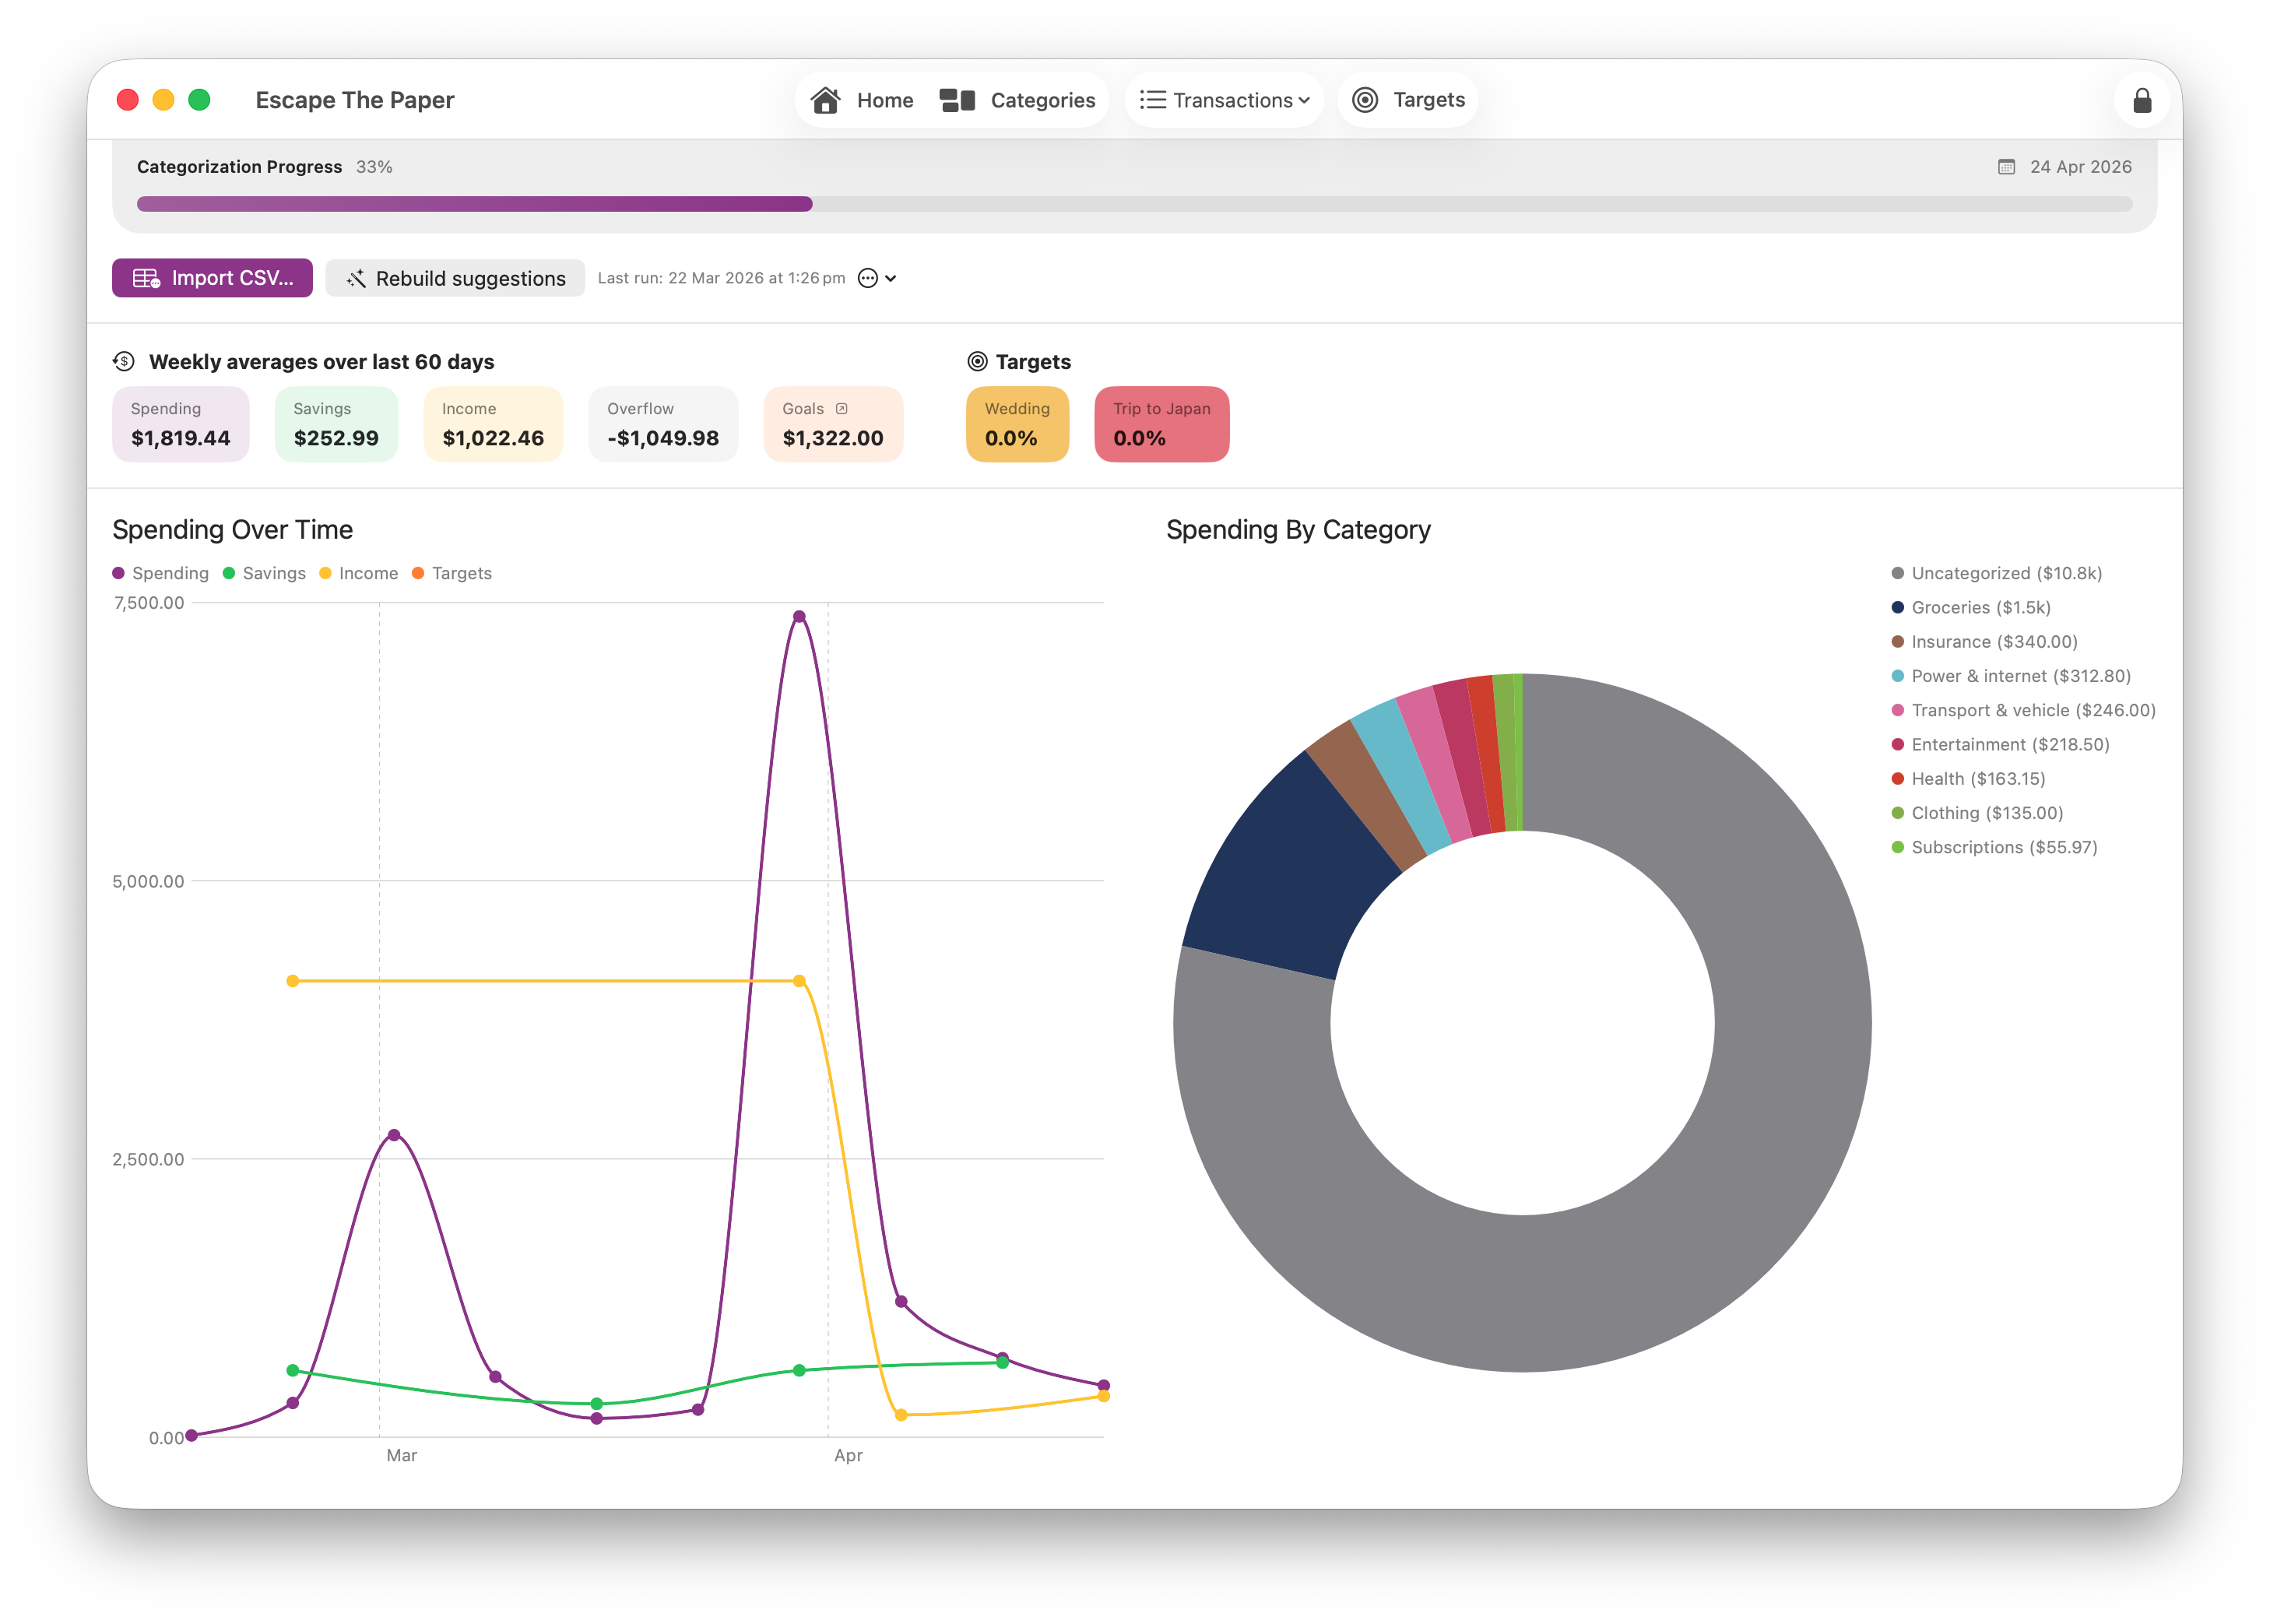Screen dimensions: 2270x1624
Task: Select the Wedding target card
Action: point(1017,424)
